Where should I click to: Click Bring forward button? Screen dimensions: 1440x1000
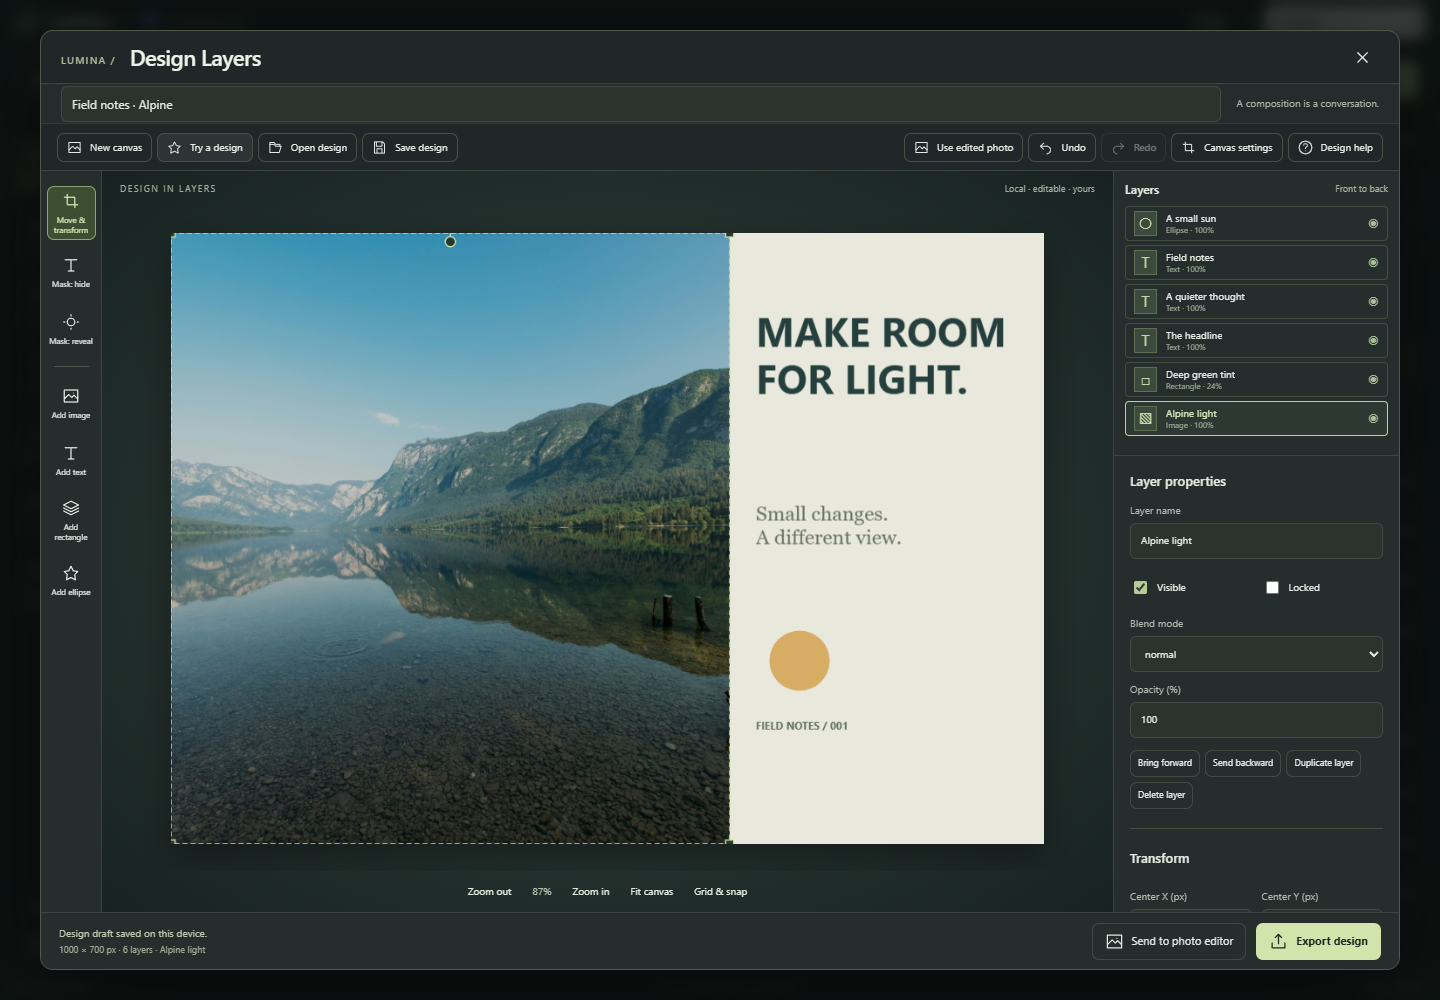(1165, 763)
